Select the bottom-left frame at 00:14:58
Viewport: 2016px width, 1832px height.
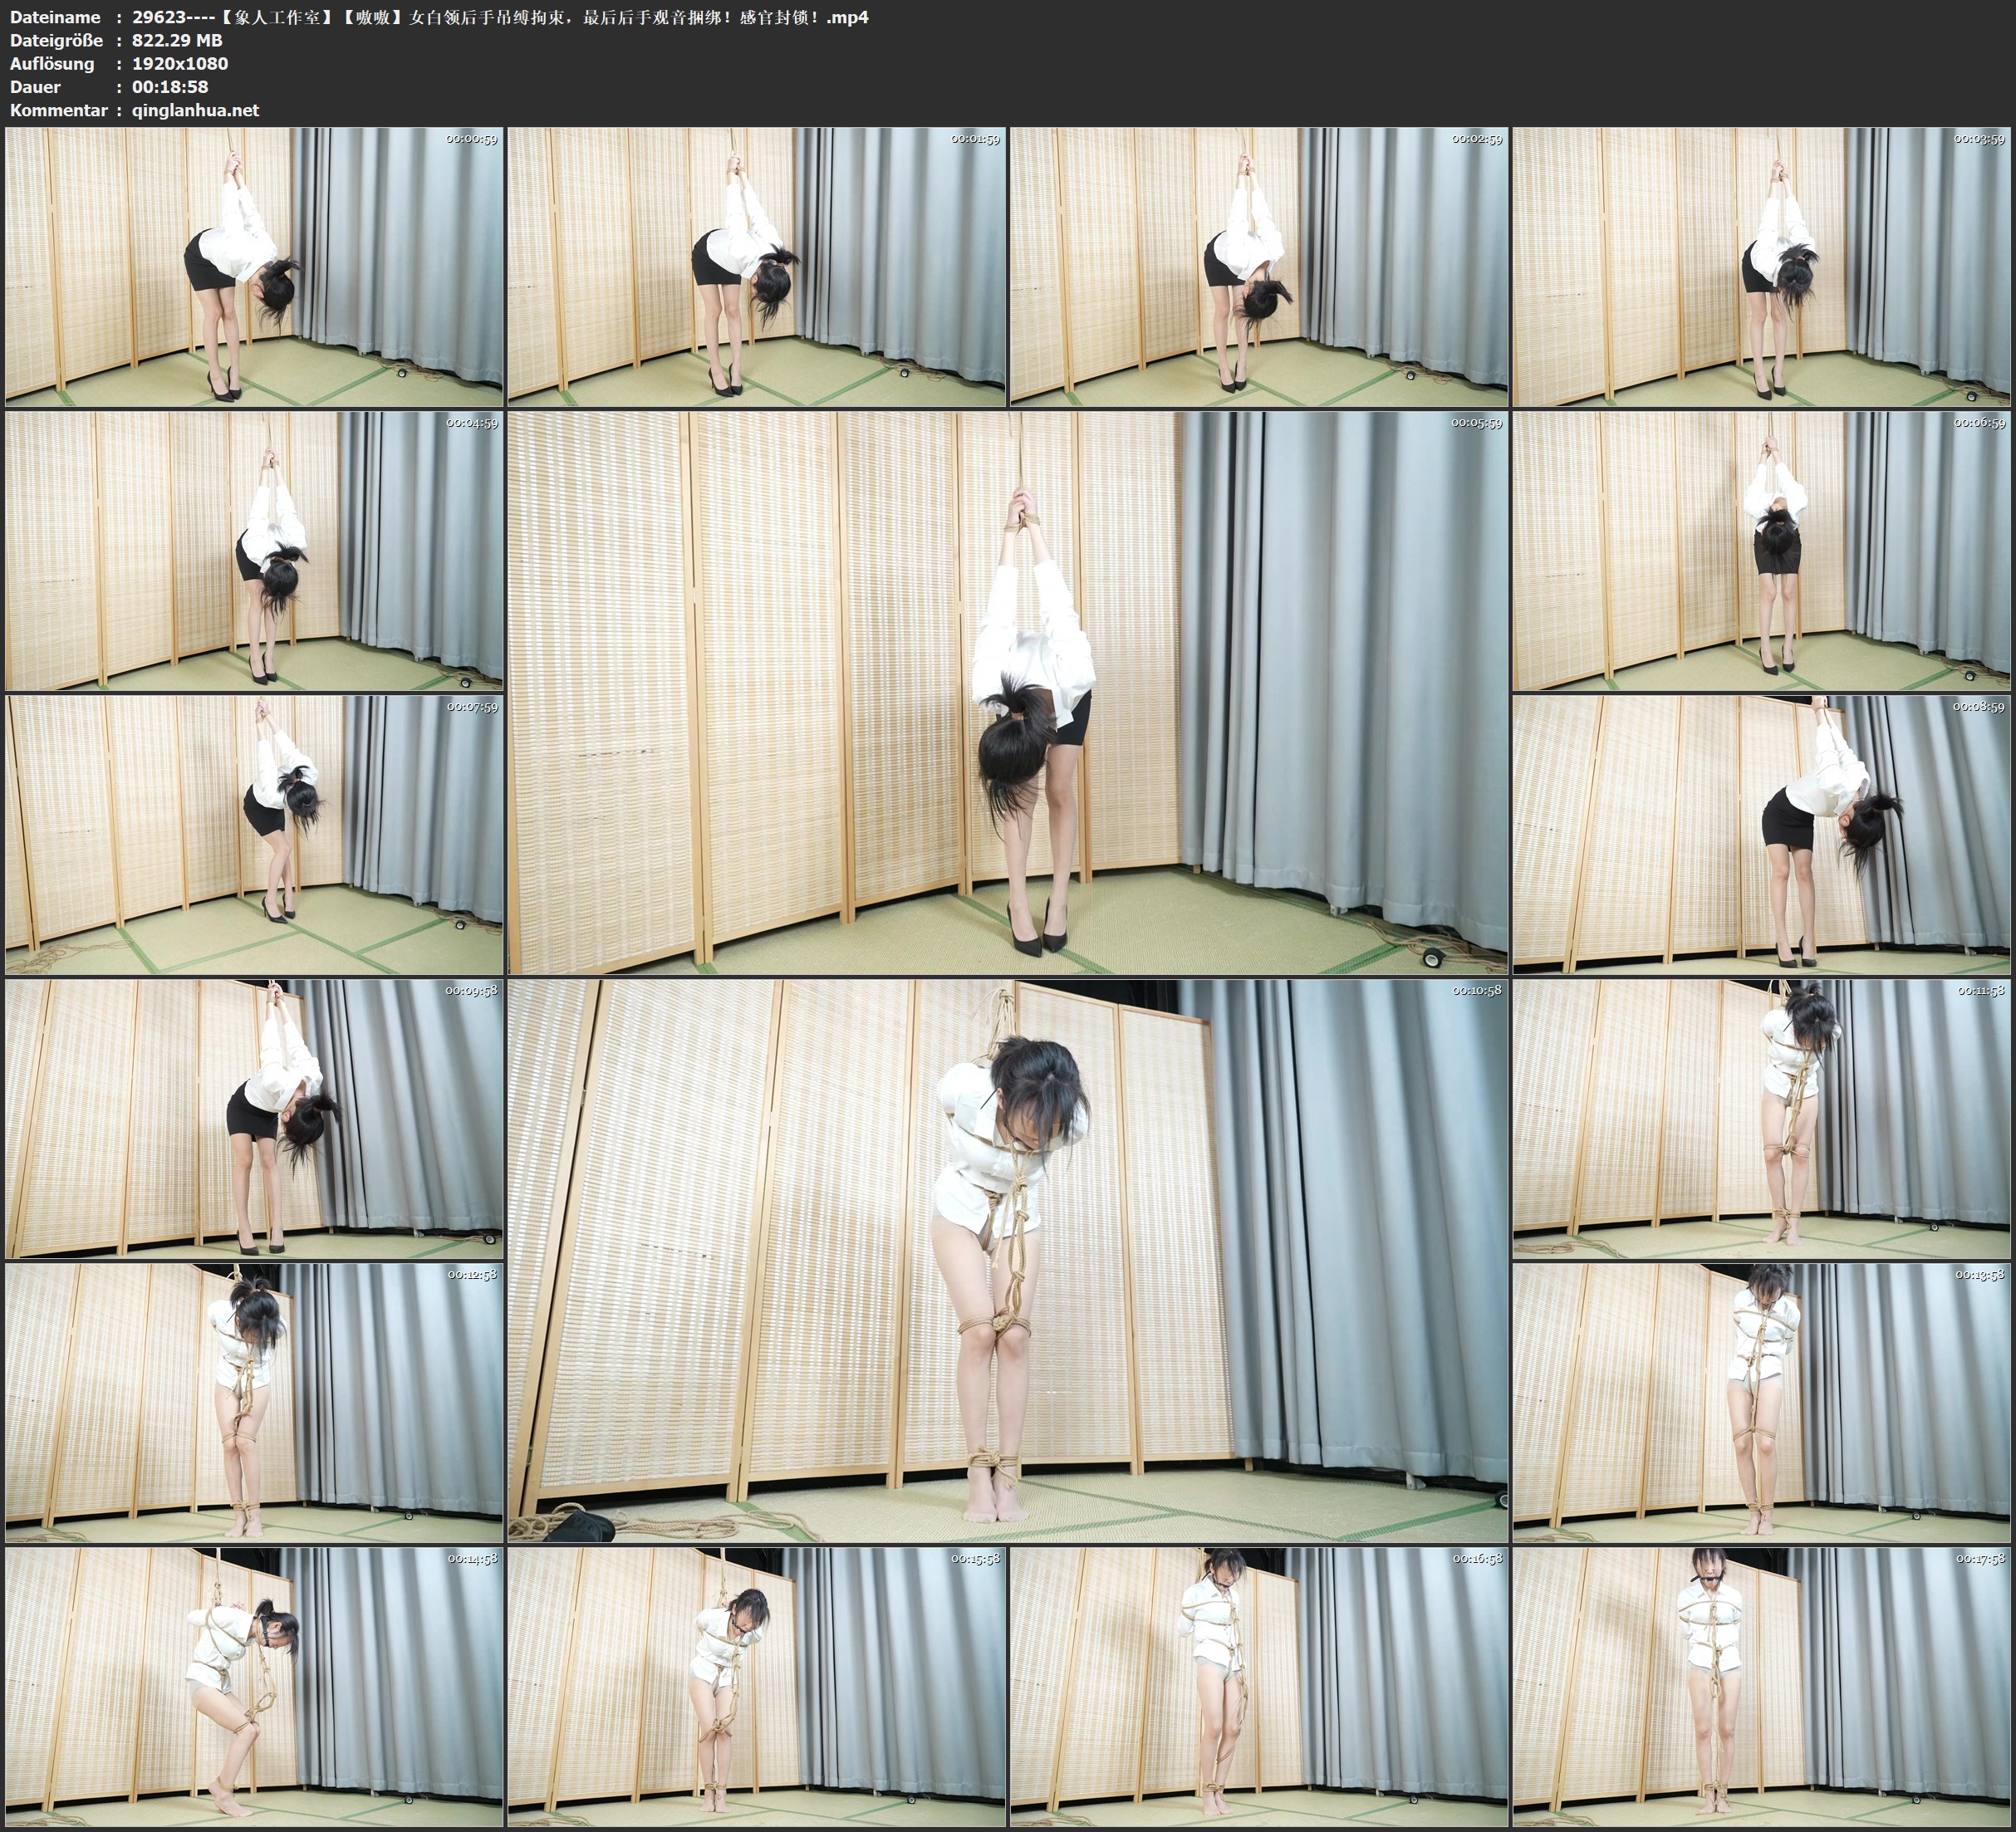[254, 1686]
